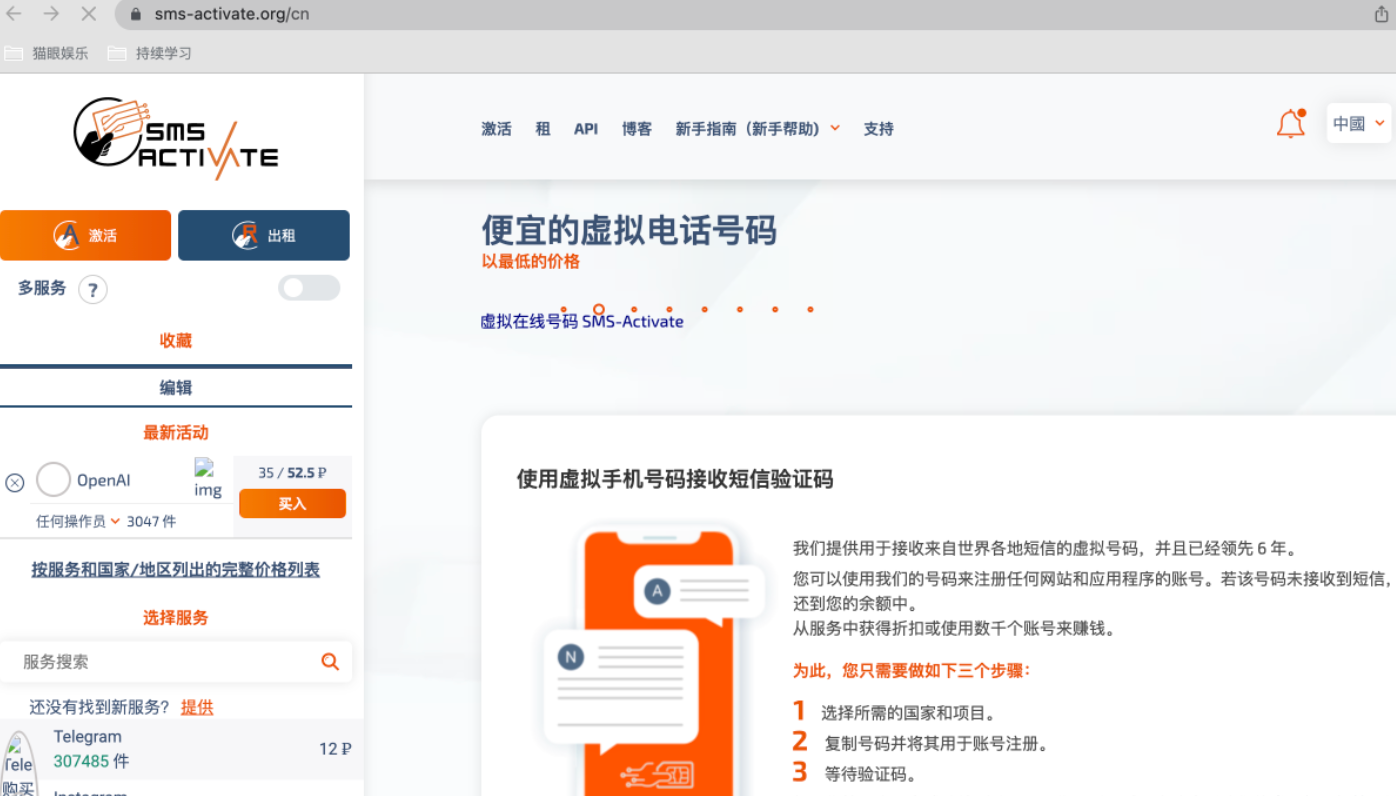Click the 收藏 favorites heading
This screenshot has height=796, width=1396.
coord(176,340)
